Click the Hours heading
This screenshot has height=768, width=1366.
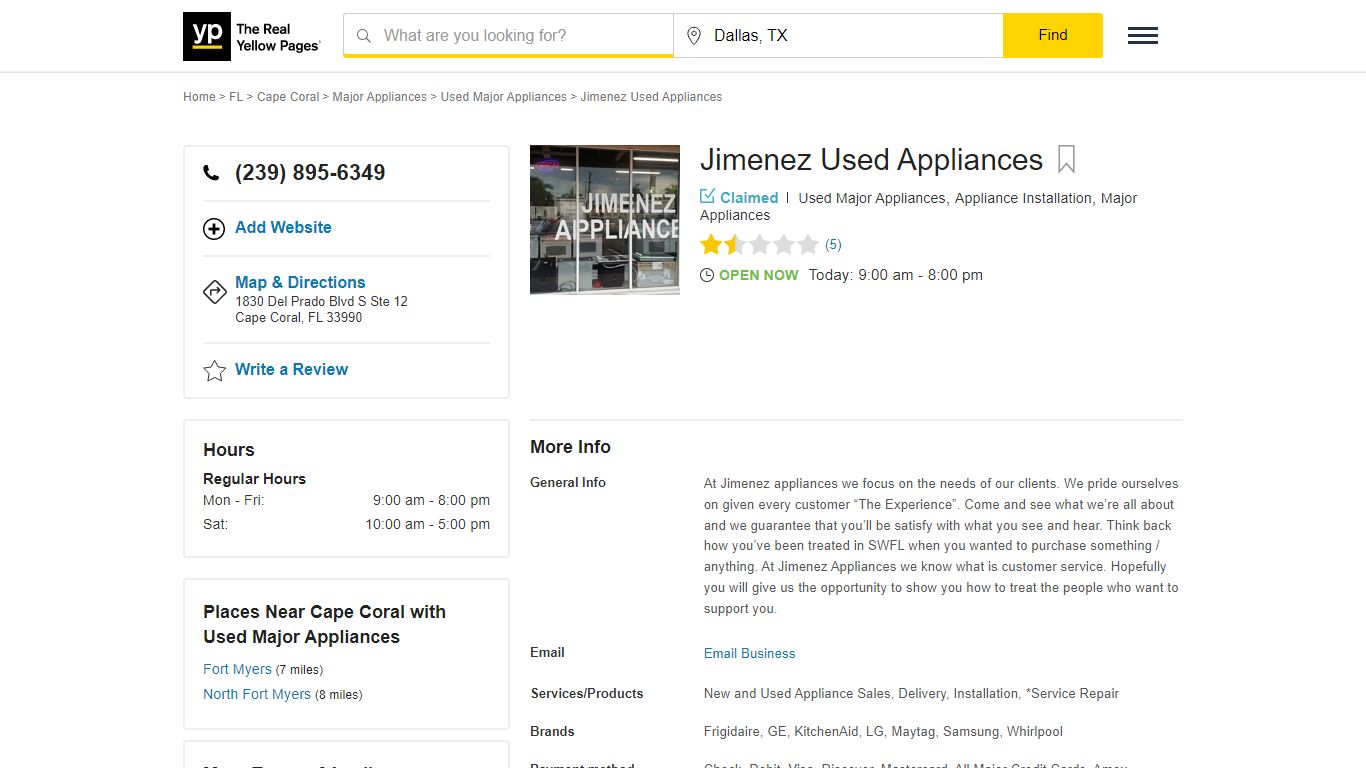coord(229,450)
